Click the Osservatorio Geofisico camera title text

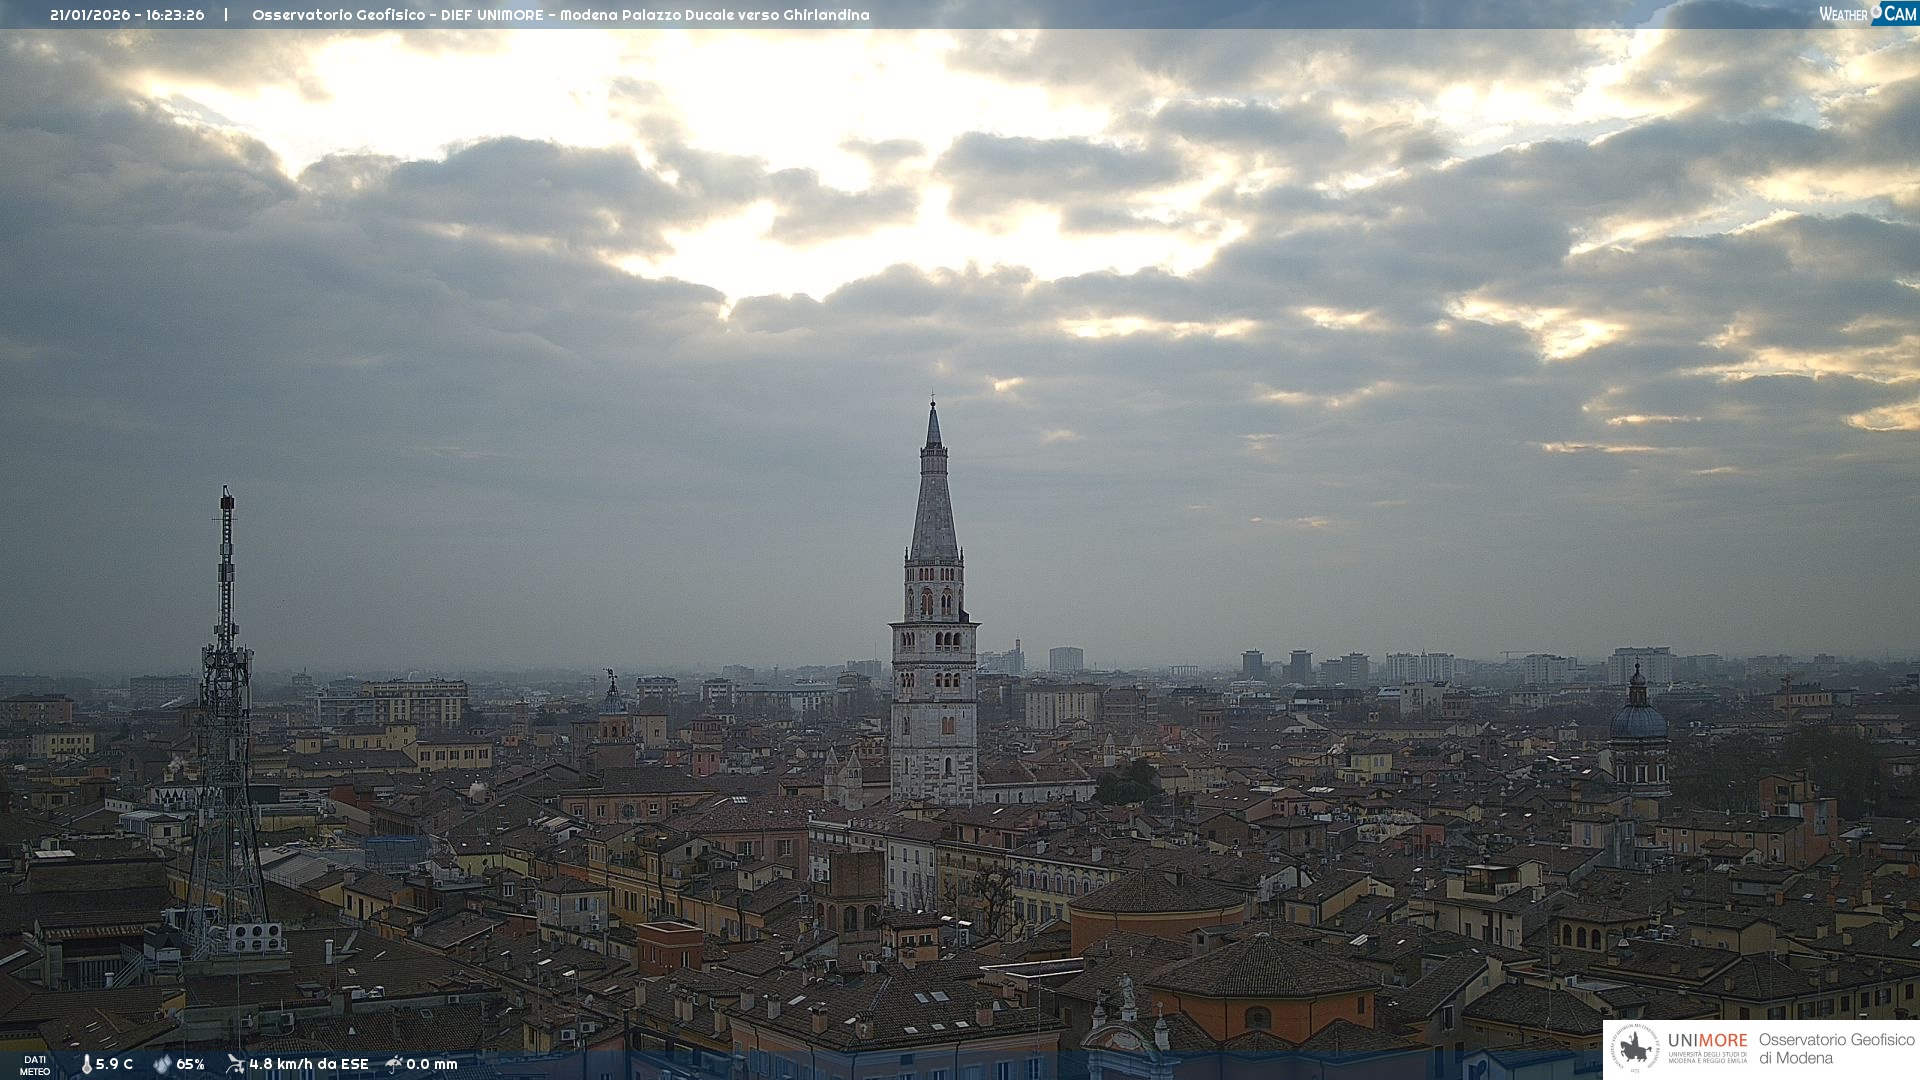(x=560, y=15)
